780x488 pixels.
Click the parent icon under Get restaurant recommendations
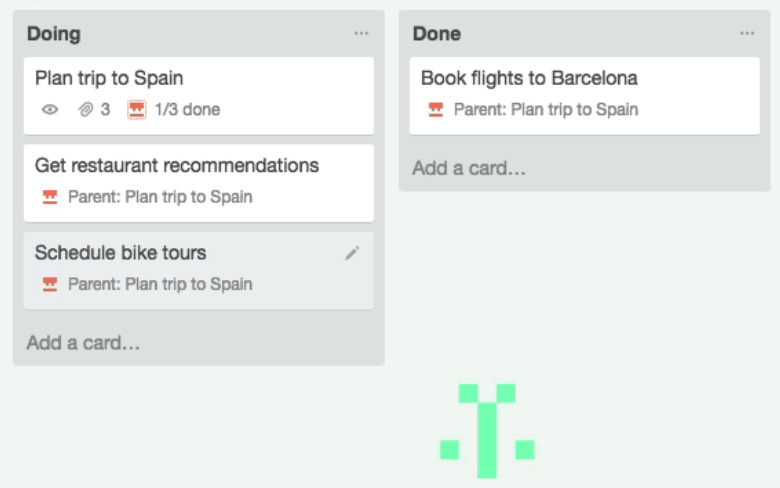pos(50,197)
